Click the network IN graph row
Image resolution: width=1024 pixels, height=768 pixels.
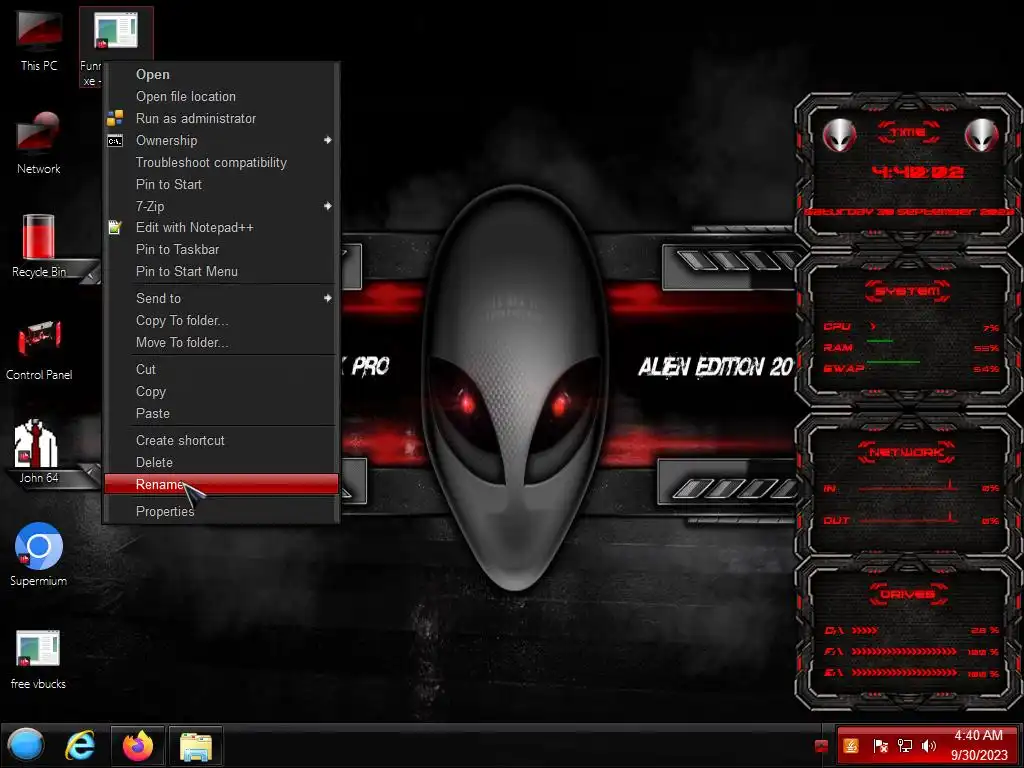click(911, 488)
